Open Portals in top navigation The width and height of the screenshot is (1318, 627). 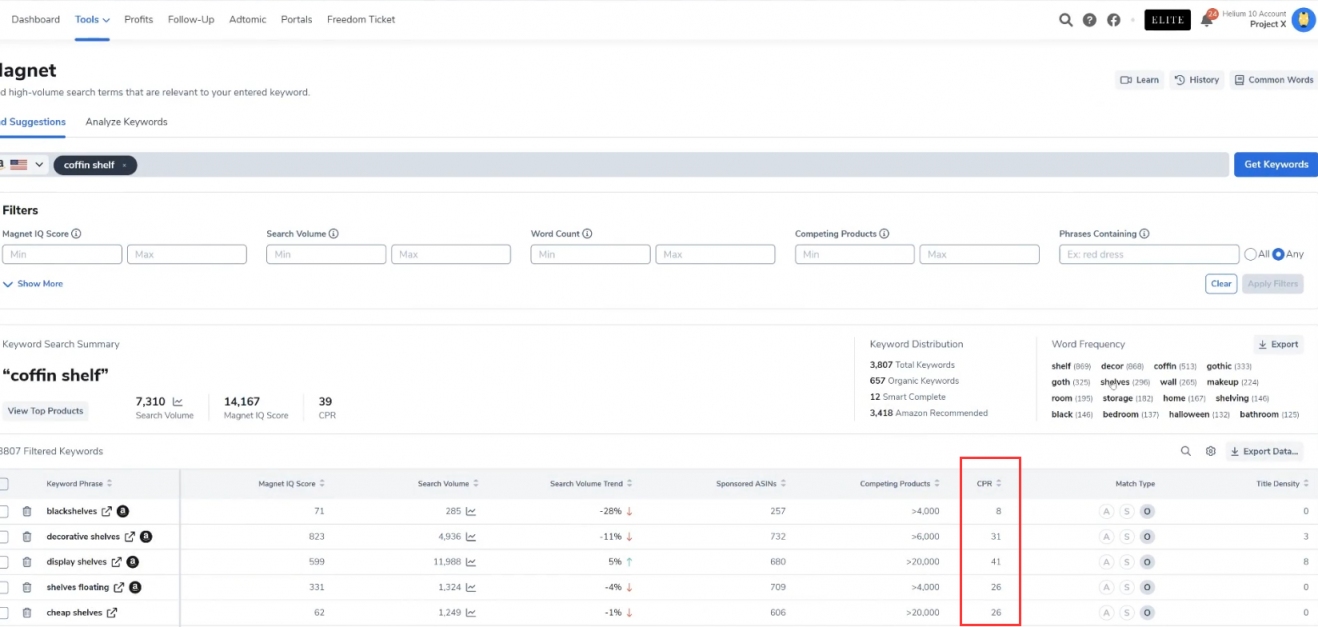297,20
